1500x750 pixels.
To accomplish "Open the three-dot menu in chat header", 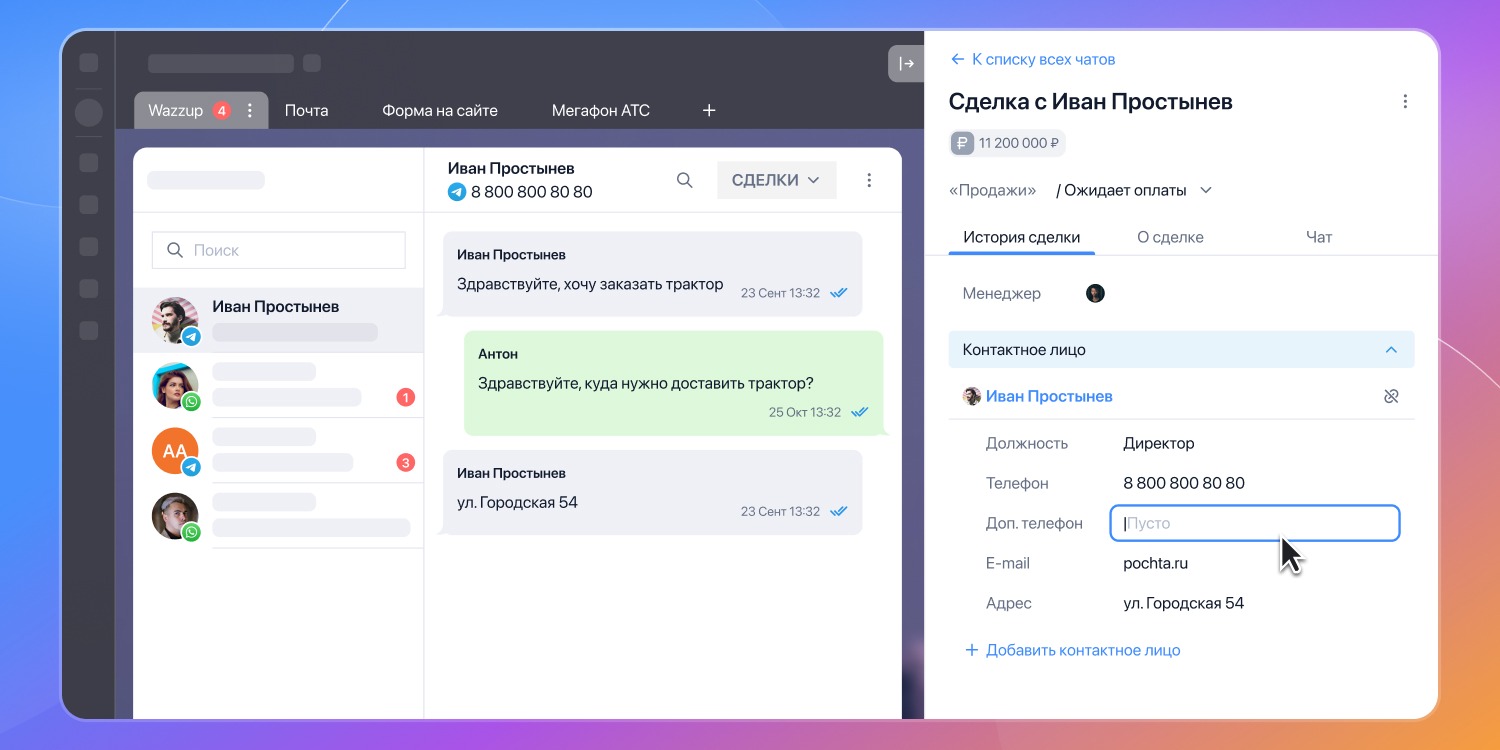I will 868,180.
